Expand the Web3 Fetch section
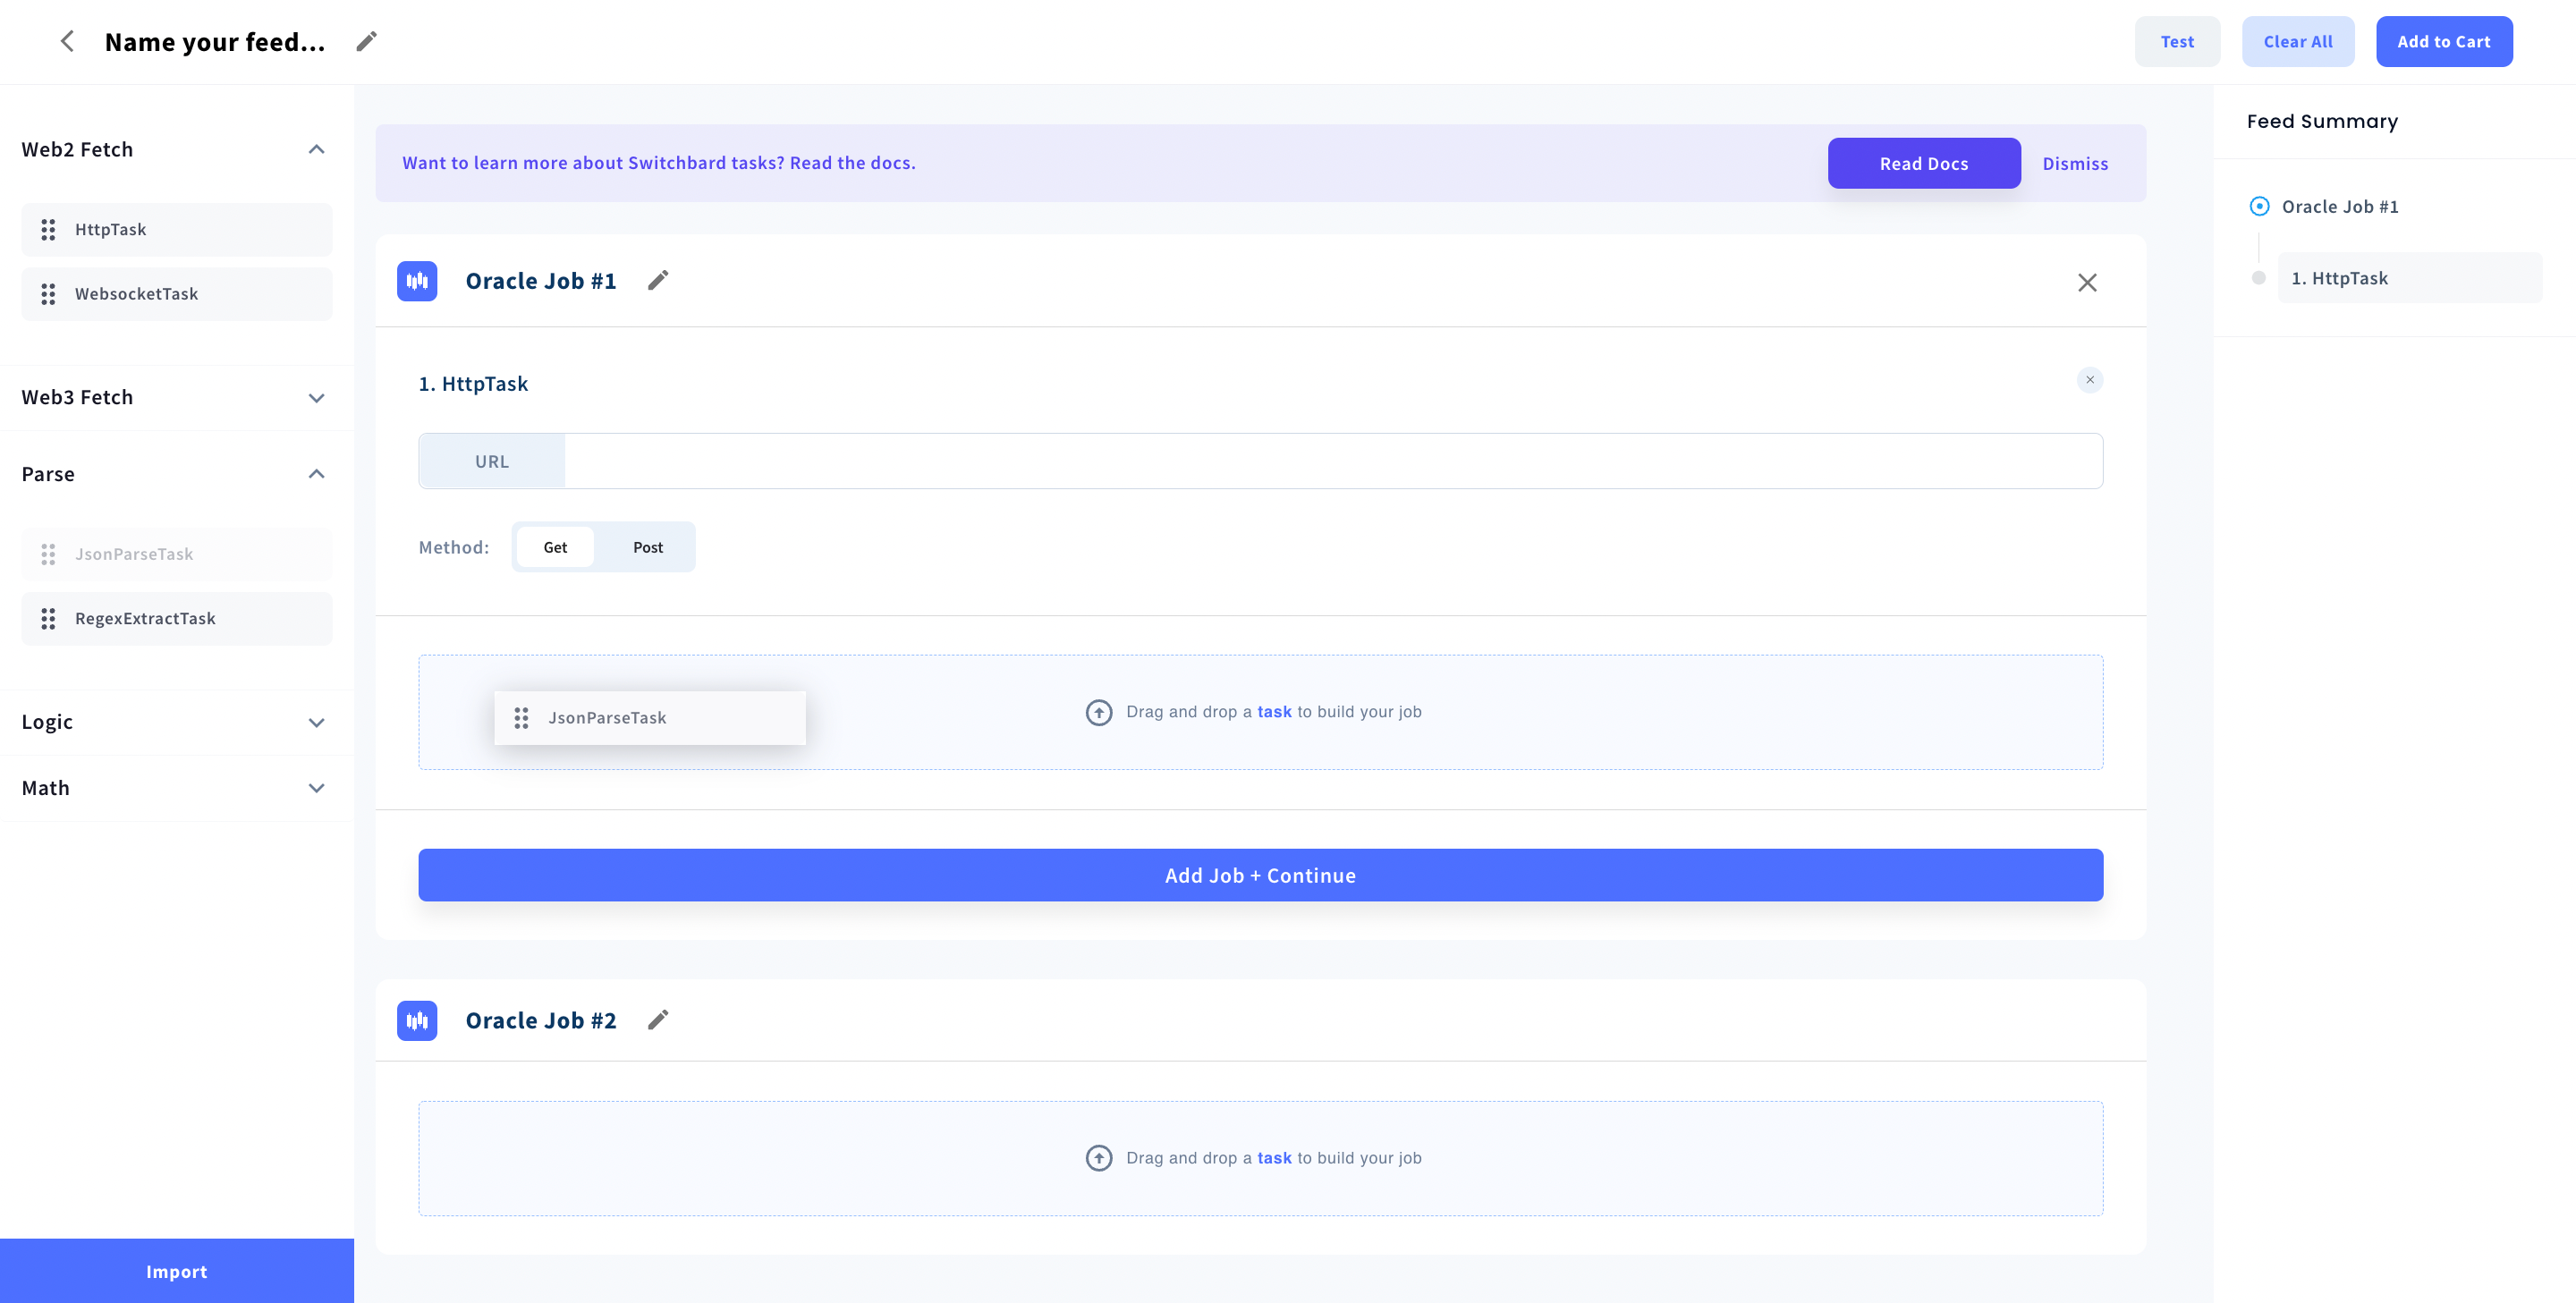The width and height of the screenshot is (2576, 1303). click(x=316, y=398)
